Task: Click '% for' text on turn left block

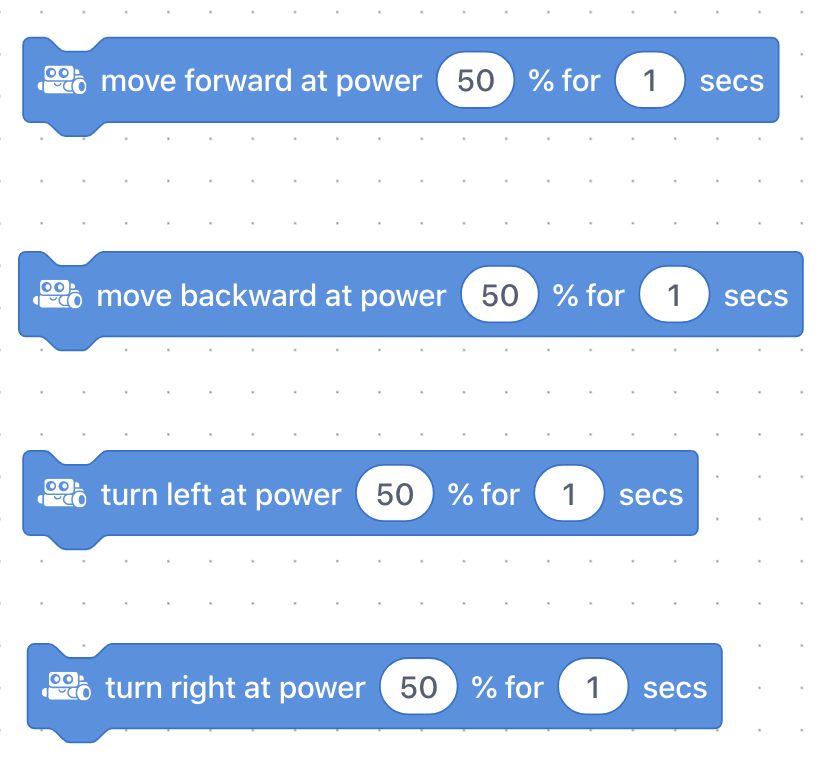Action: pyautogui.click(x=483, y=494)
